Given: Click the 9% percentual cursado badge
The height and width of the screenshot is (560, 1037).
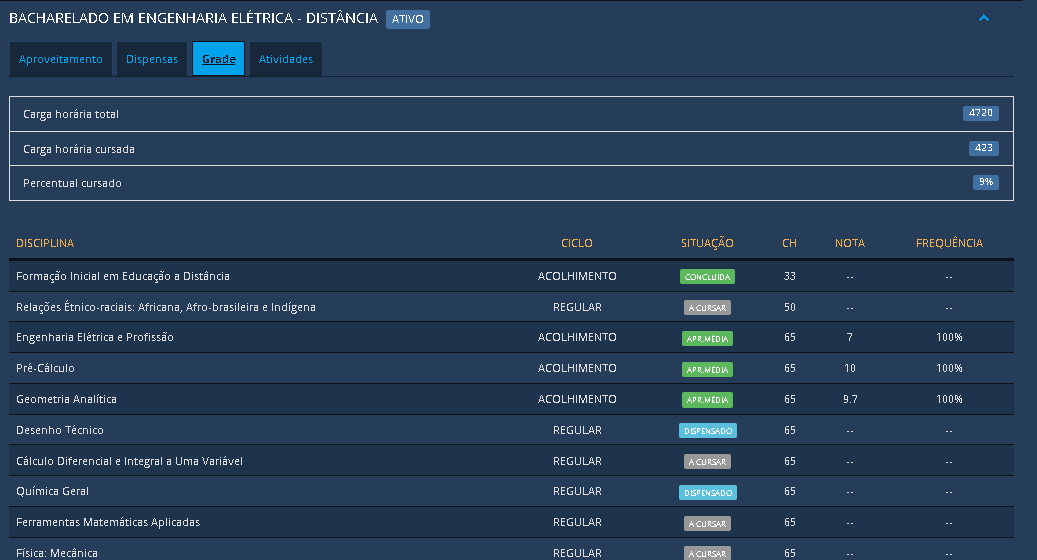Looking at the screenshot, I should pos(985,183).
